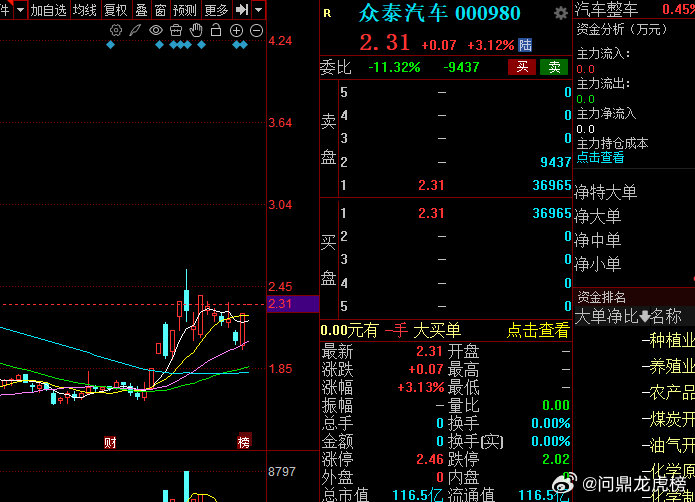Screen dimensions: 695x502
Task: Open quote panel settings gear
Action: click(x=561, y=13)
